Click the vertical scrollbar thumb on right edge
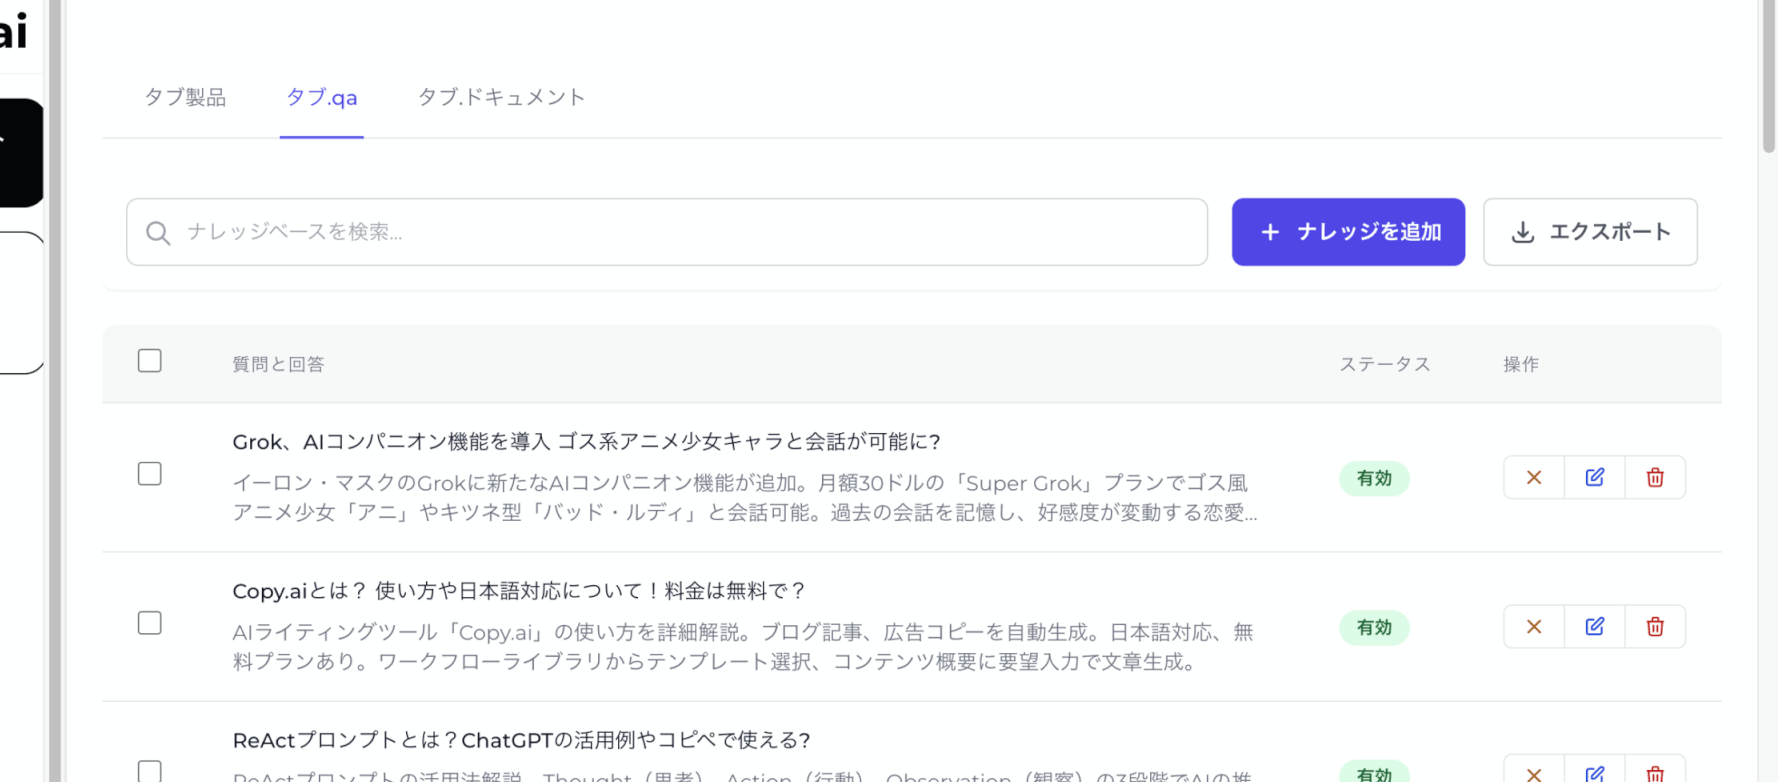Viewport: 1778px width, 782px height. (x=1769, y=76)
